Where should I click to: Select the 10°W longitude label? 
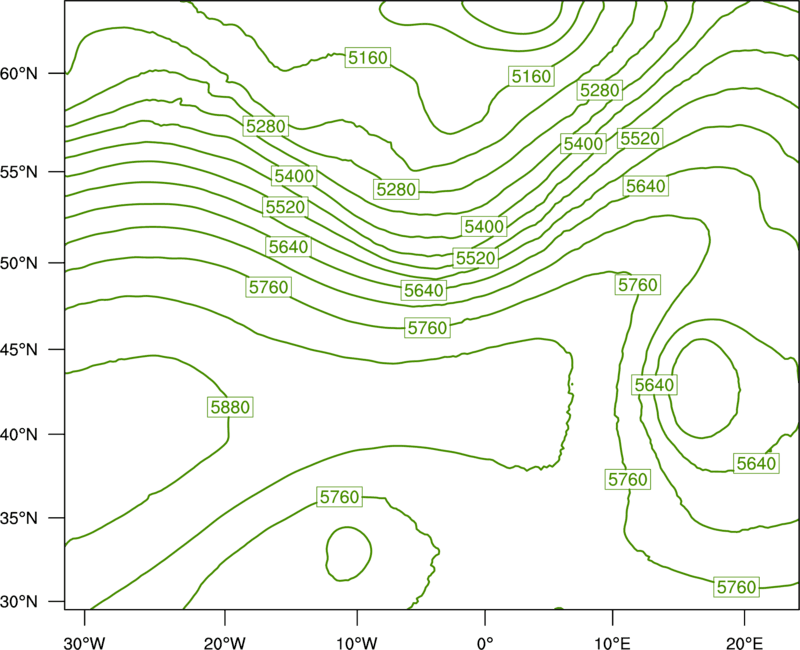pyautogui.click(x=356, y=643)
